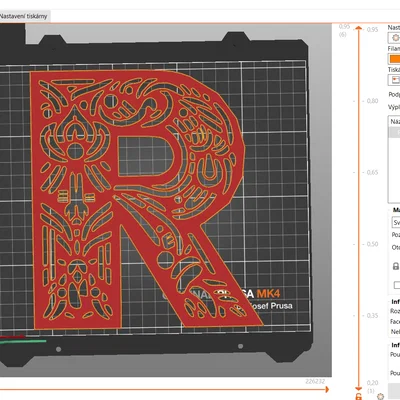Click the 0,65 height label on the ruler
The image size is (400, 400).
372,173
